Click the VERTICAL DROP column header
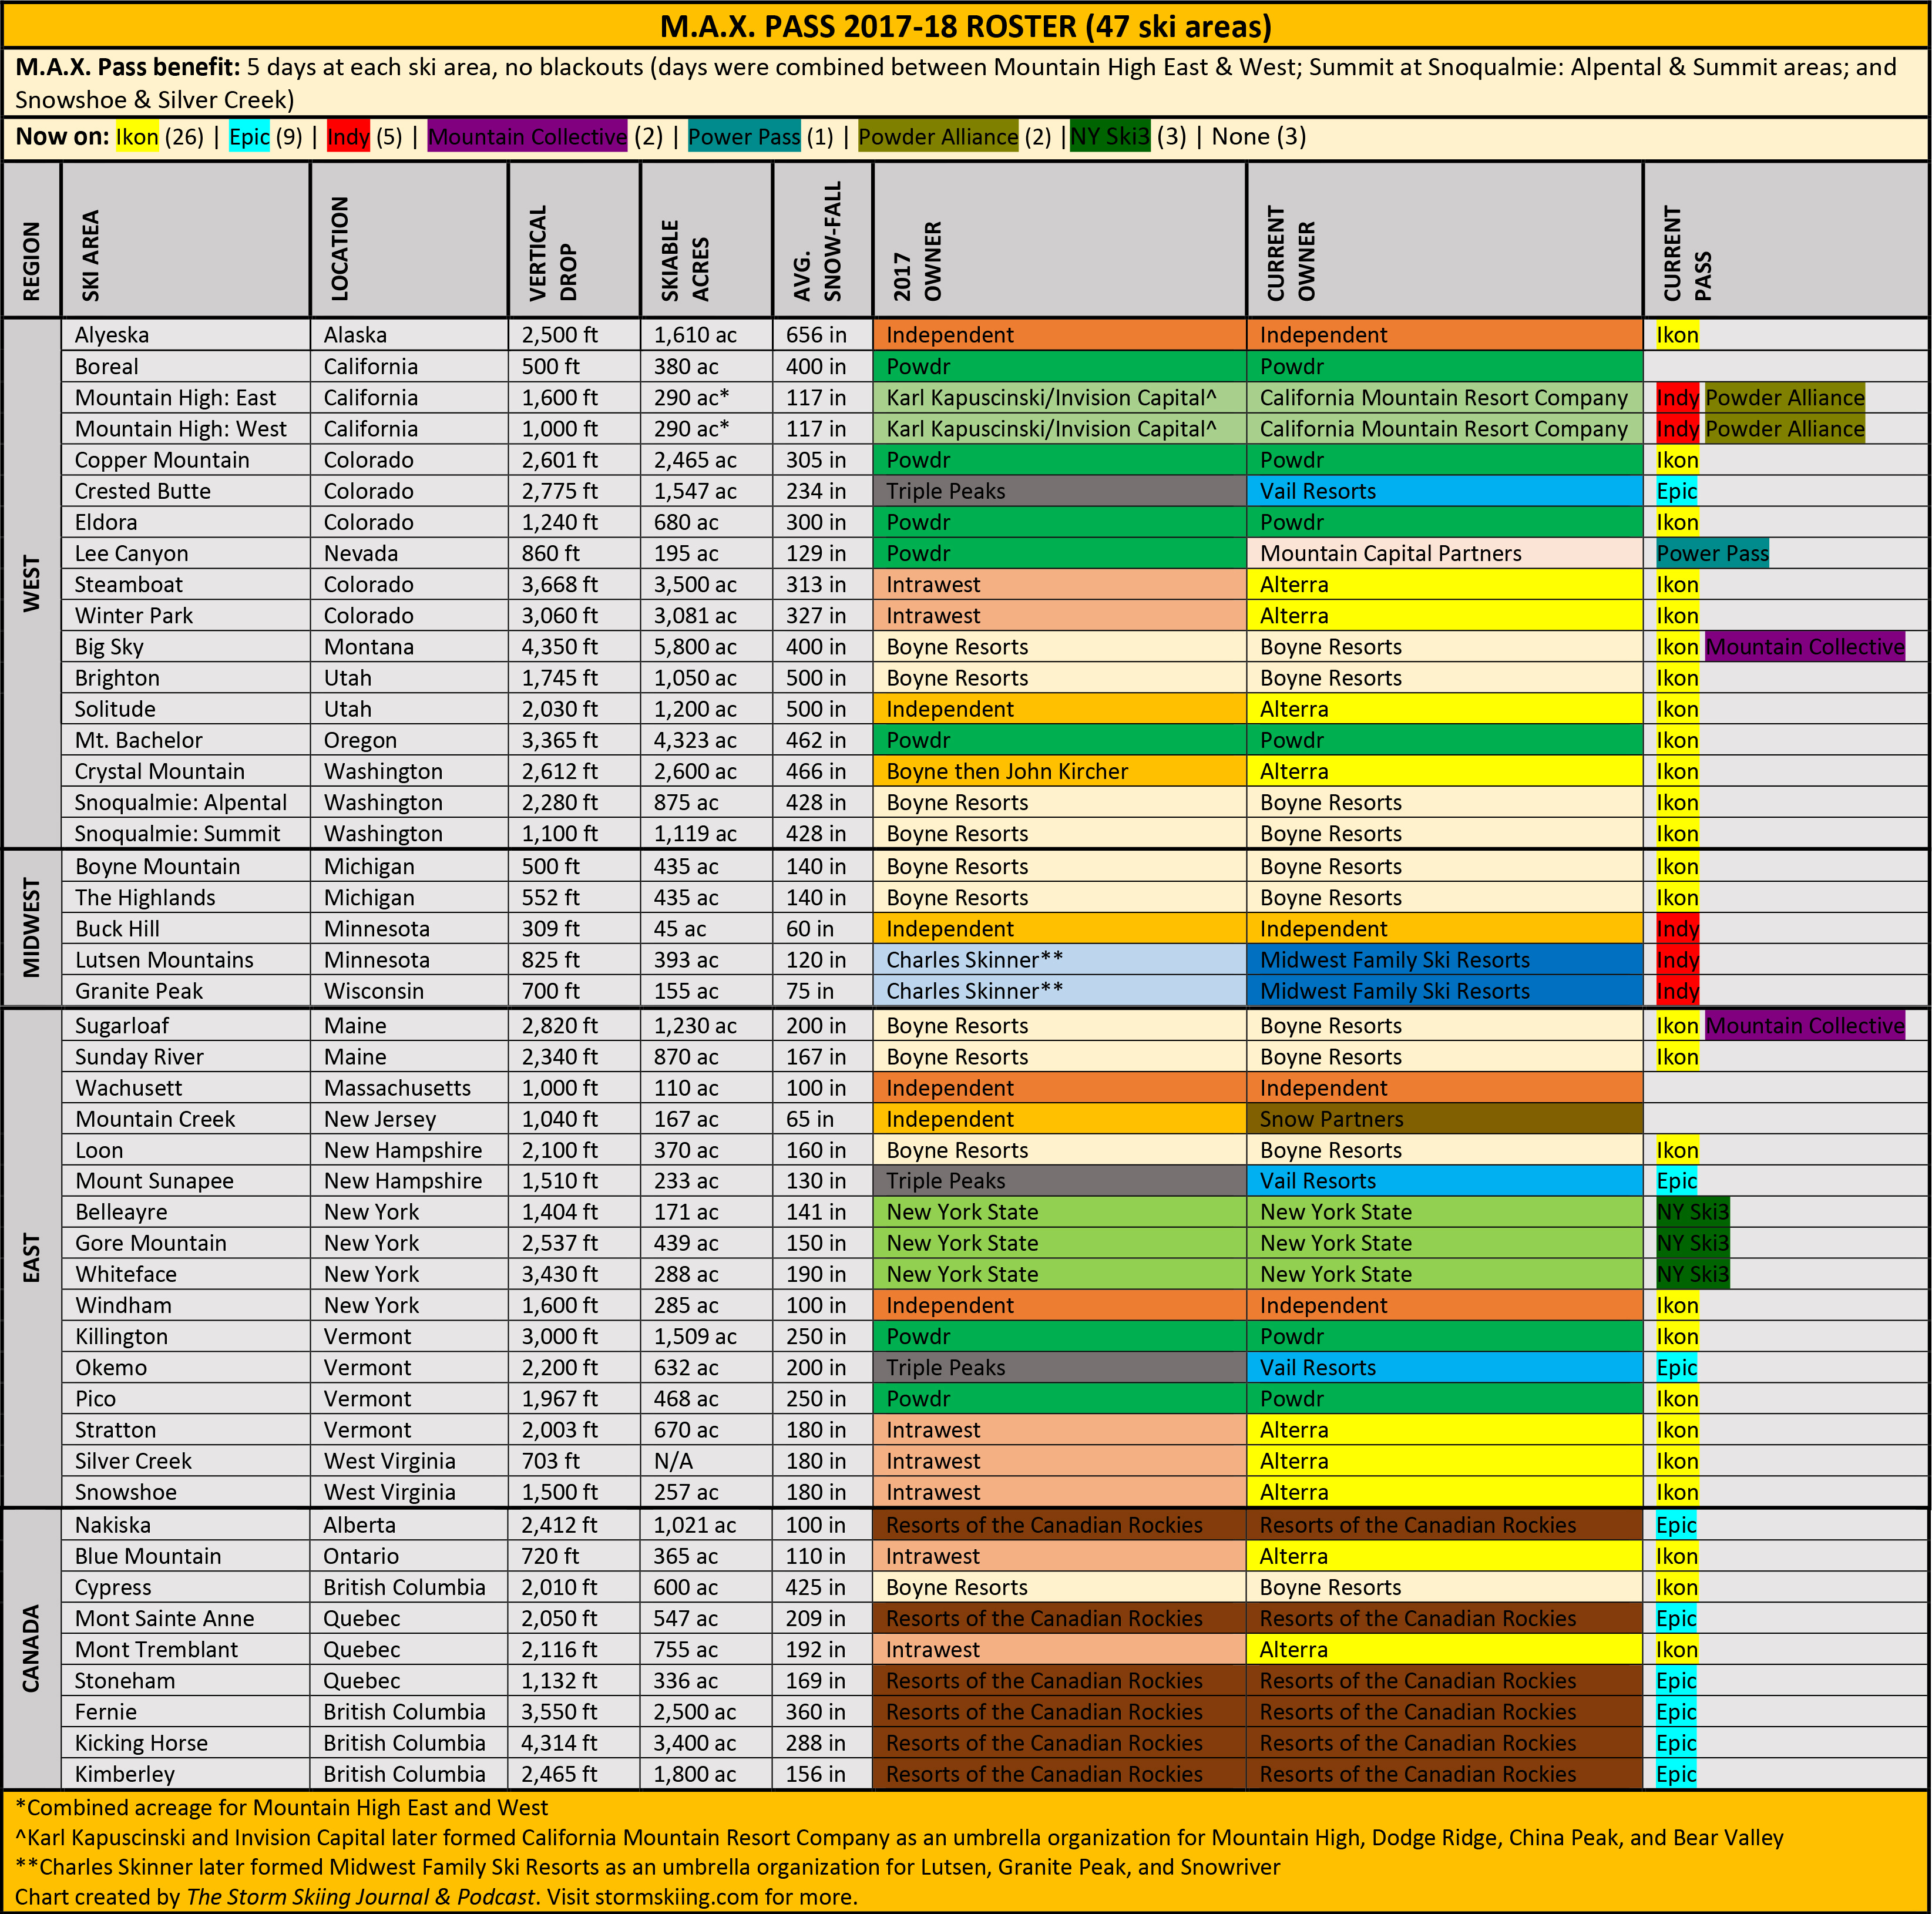The height and width of the screenshot is (1914, 1932). pos(553,254)
